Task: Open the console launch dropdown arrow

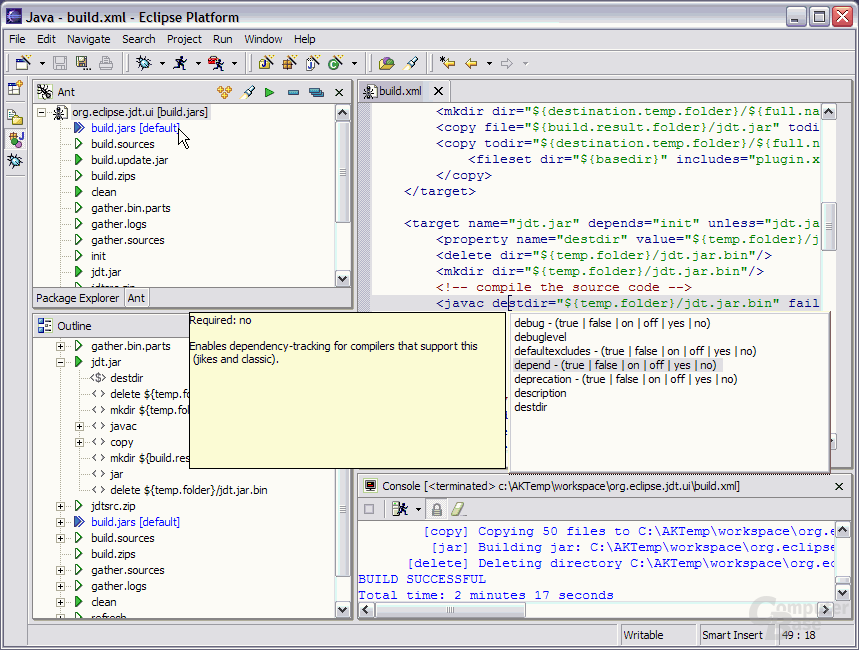Action: click(x=419, y=510)
